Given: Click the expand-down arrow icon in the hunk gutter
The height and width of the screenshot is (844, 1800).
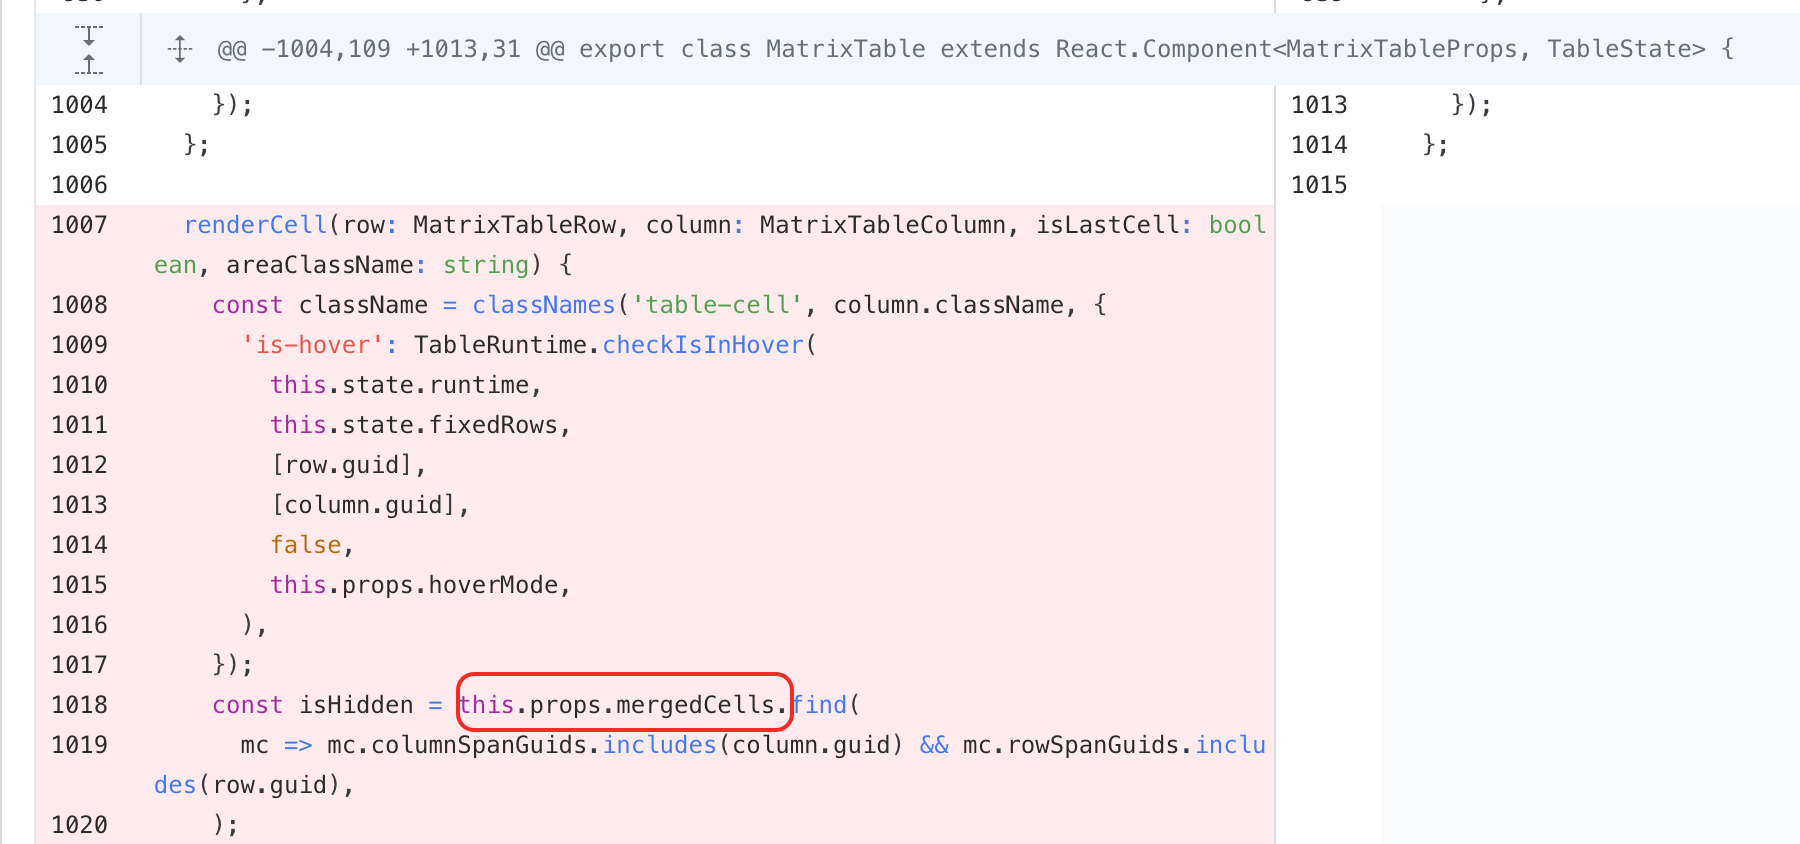Looking at the screenshot, I should click(89, 35).
